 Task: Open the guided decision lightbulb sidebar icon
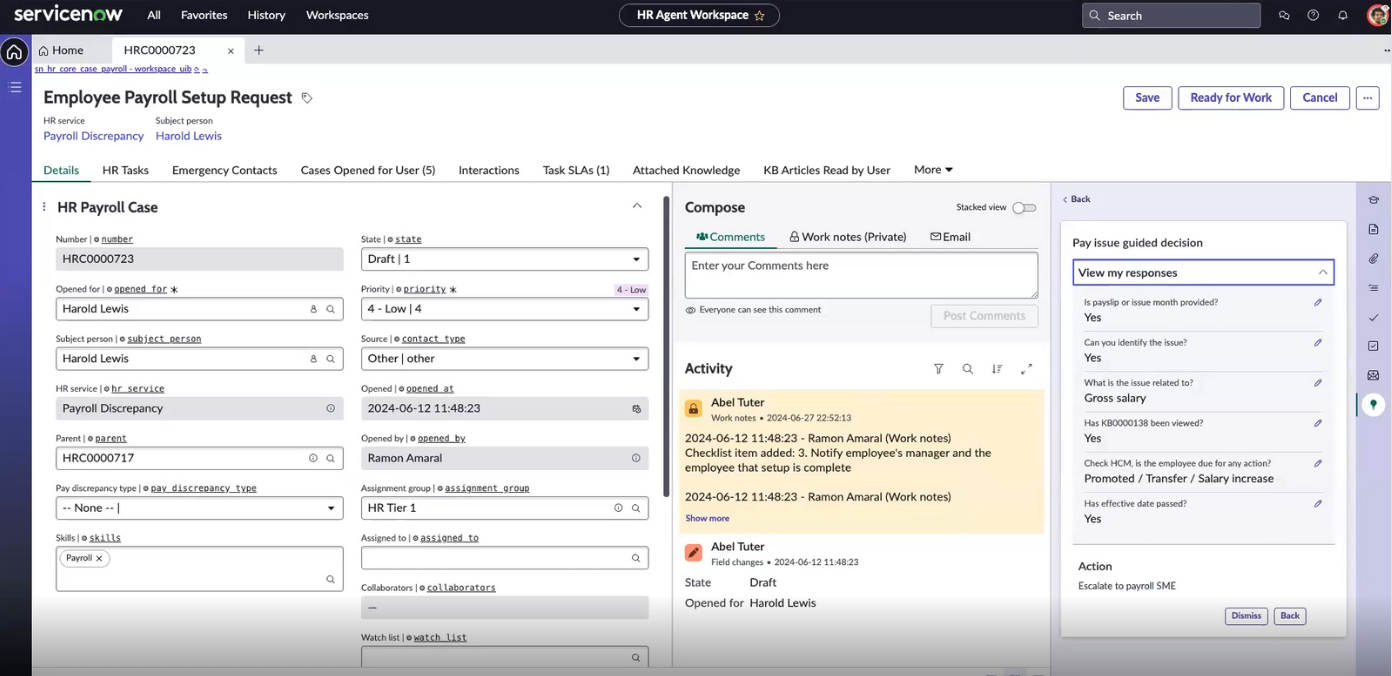click(1374, 404)
